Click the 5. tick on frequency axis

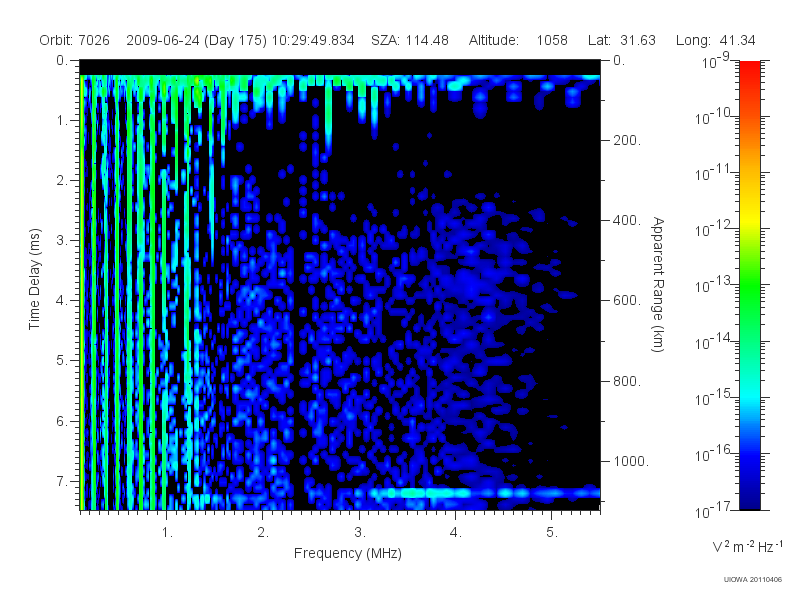pos(552,533)
